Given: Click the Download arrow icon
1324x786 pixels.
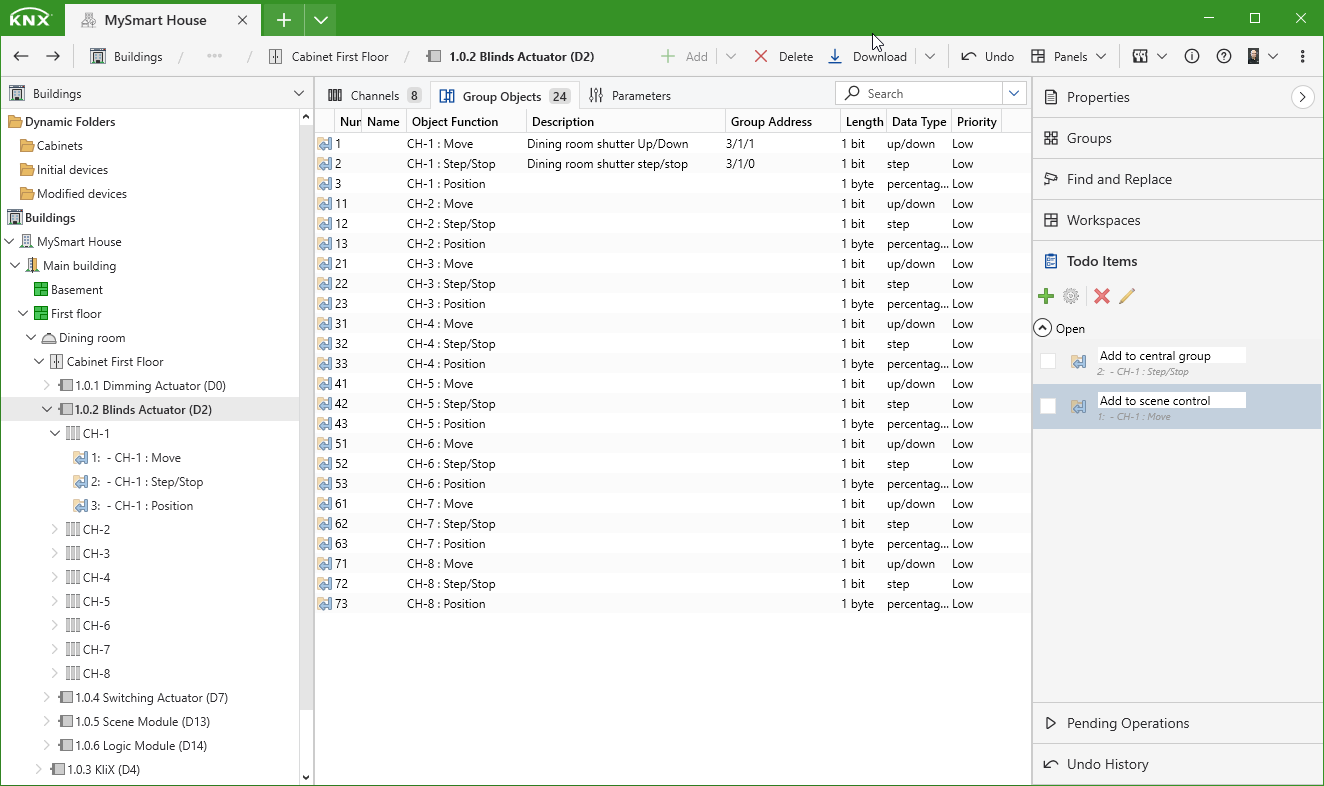Looking at the screenshot, I should pos(835,57).
